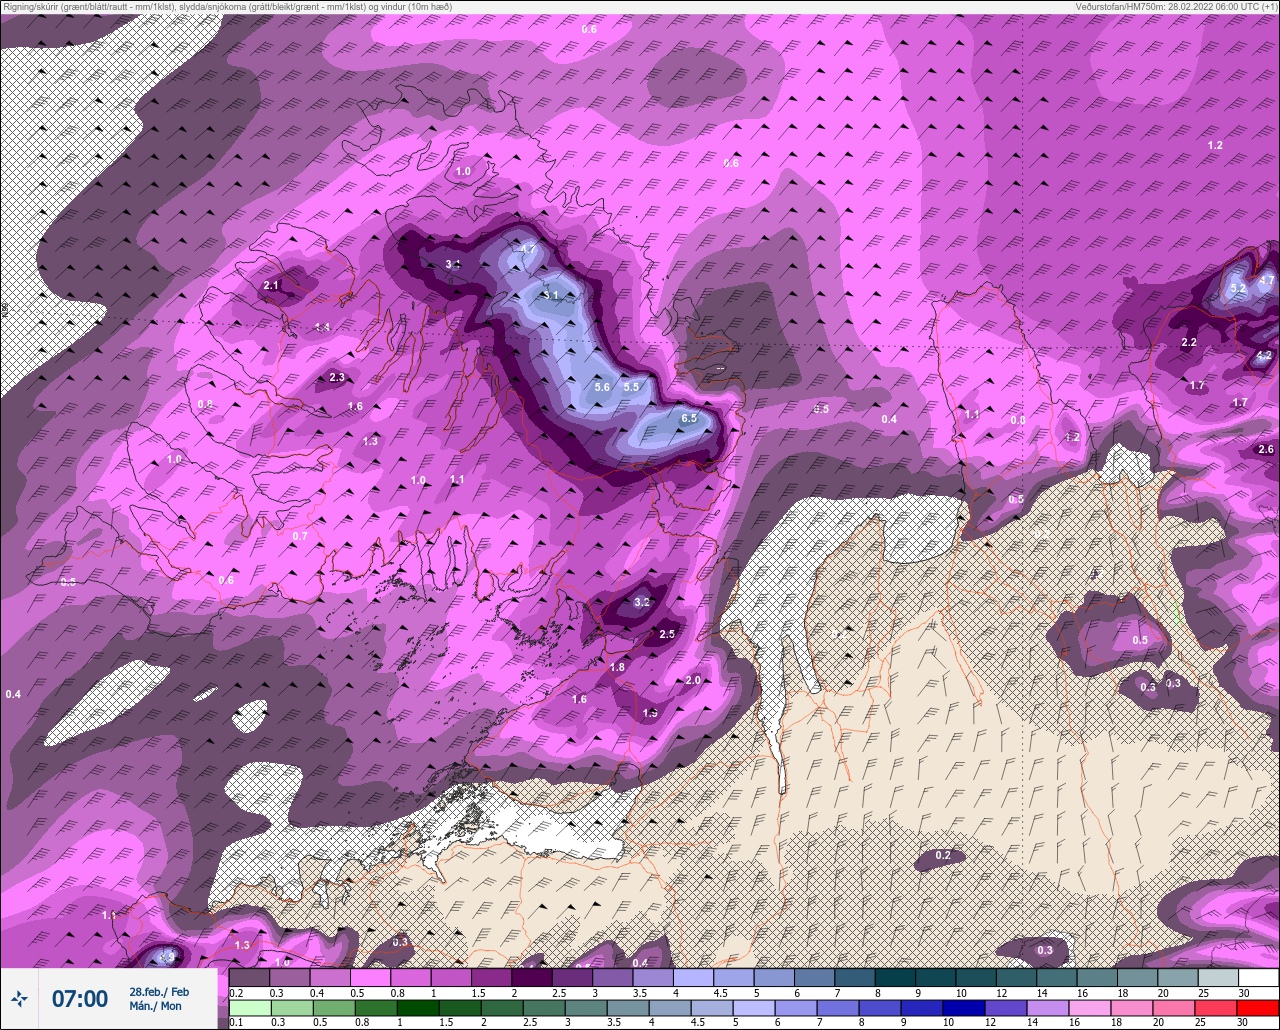Pick the red swatch labeled 25 in the lower legend
The height and width of the screenshot is (1030, 1280).
point(1217,1006)
